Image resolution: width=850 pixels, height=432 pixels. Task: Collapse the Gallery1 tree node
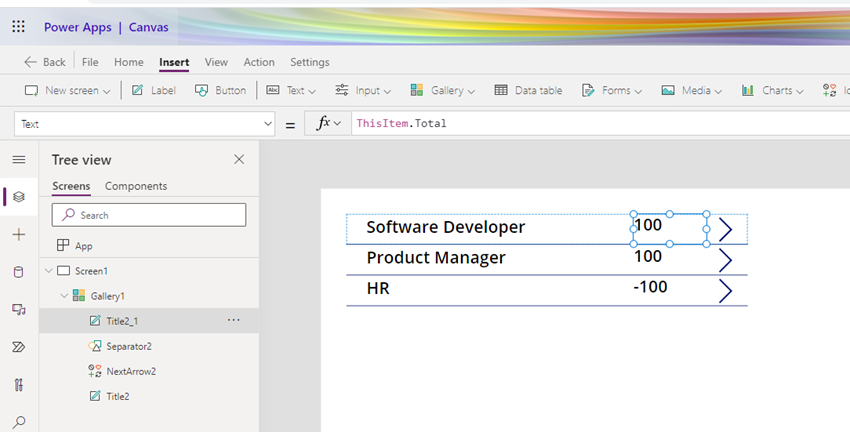click(x=64, y=296)
